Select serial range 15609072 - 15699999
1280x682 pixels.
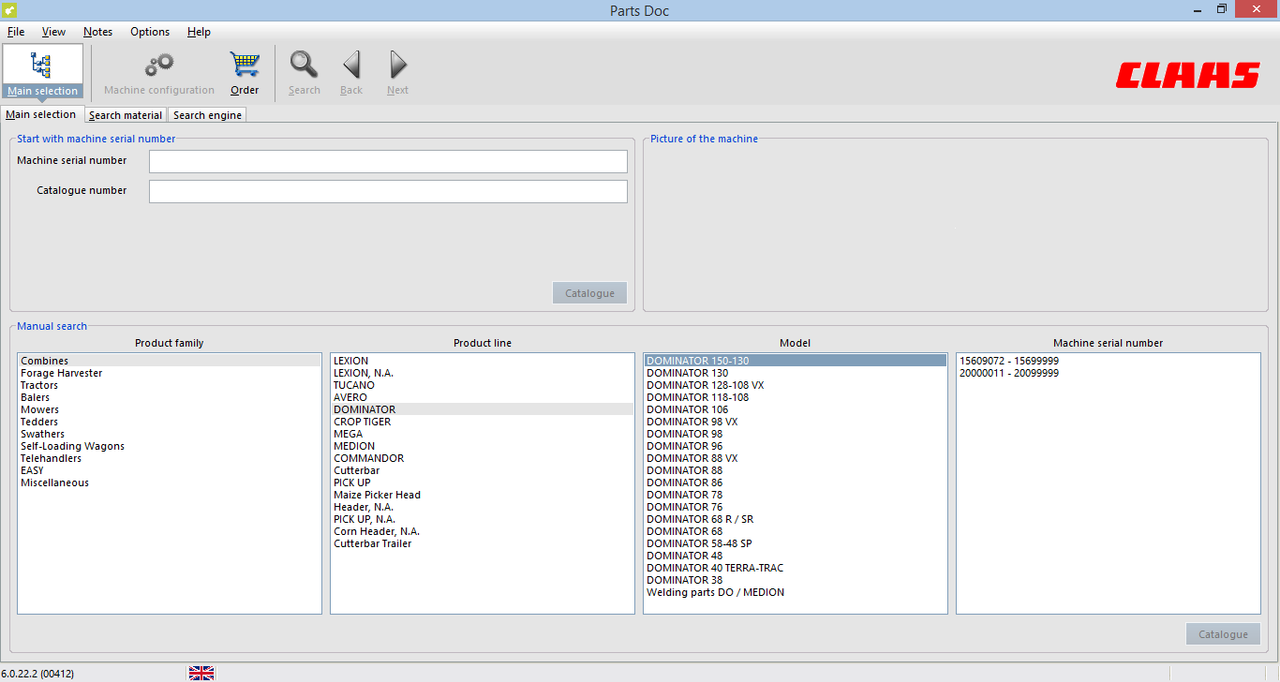coord(1108,361)
